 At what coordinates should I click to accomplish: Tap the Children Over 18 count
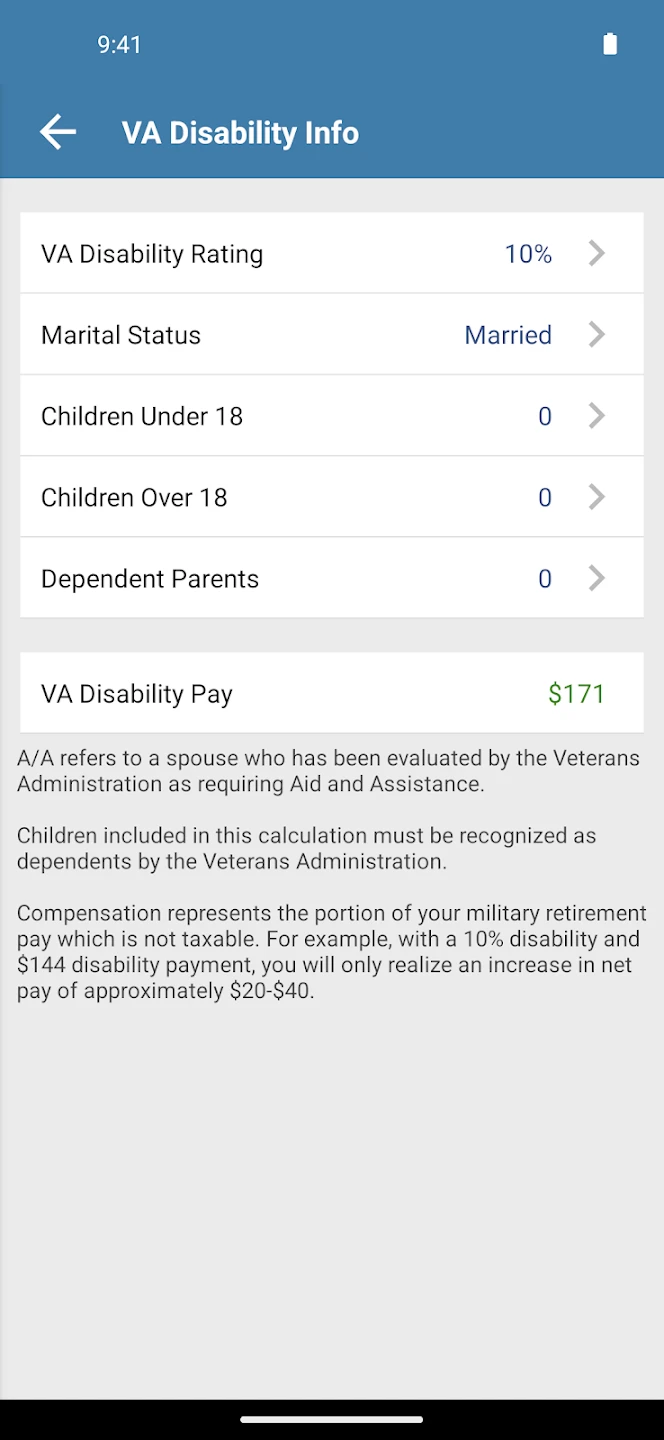point(545,497)
